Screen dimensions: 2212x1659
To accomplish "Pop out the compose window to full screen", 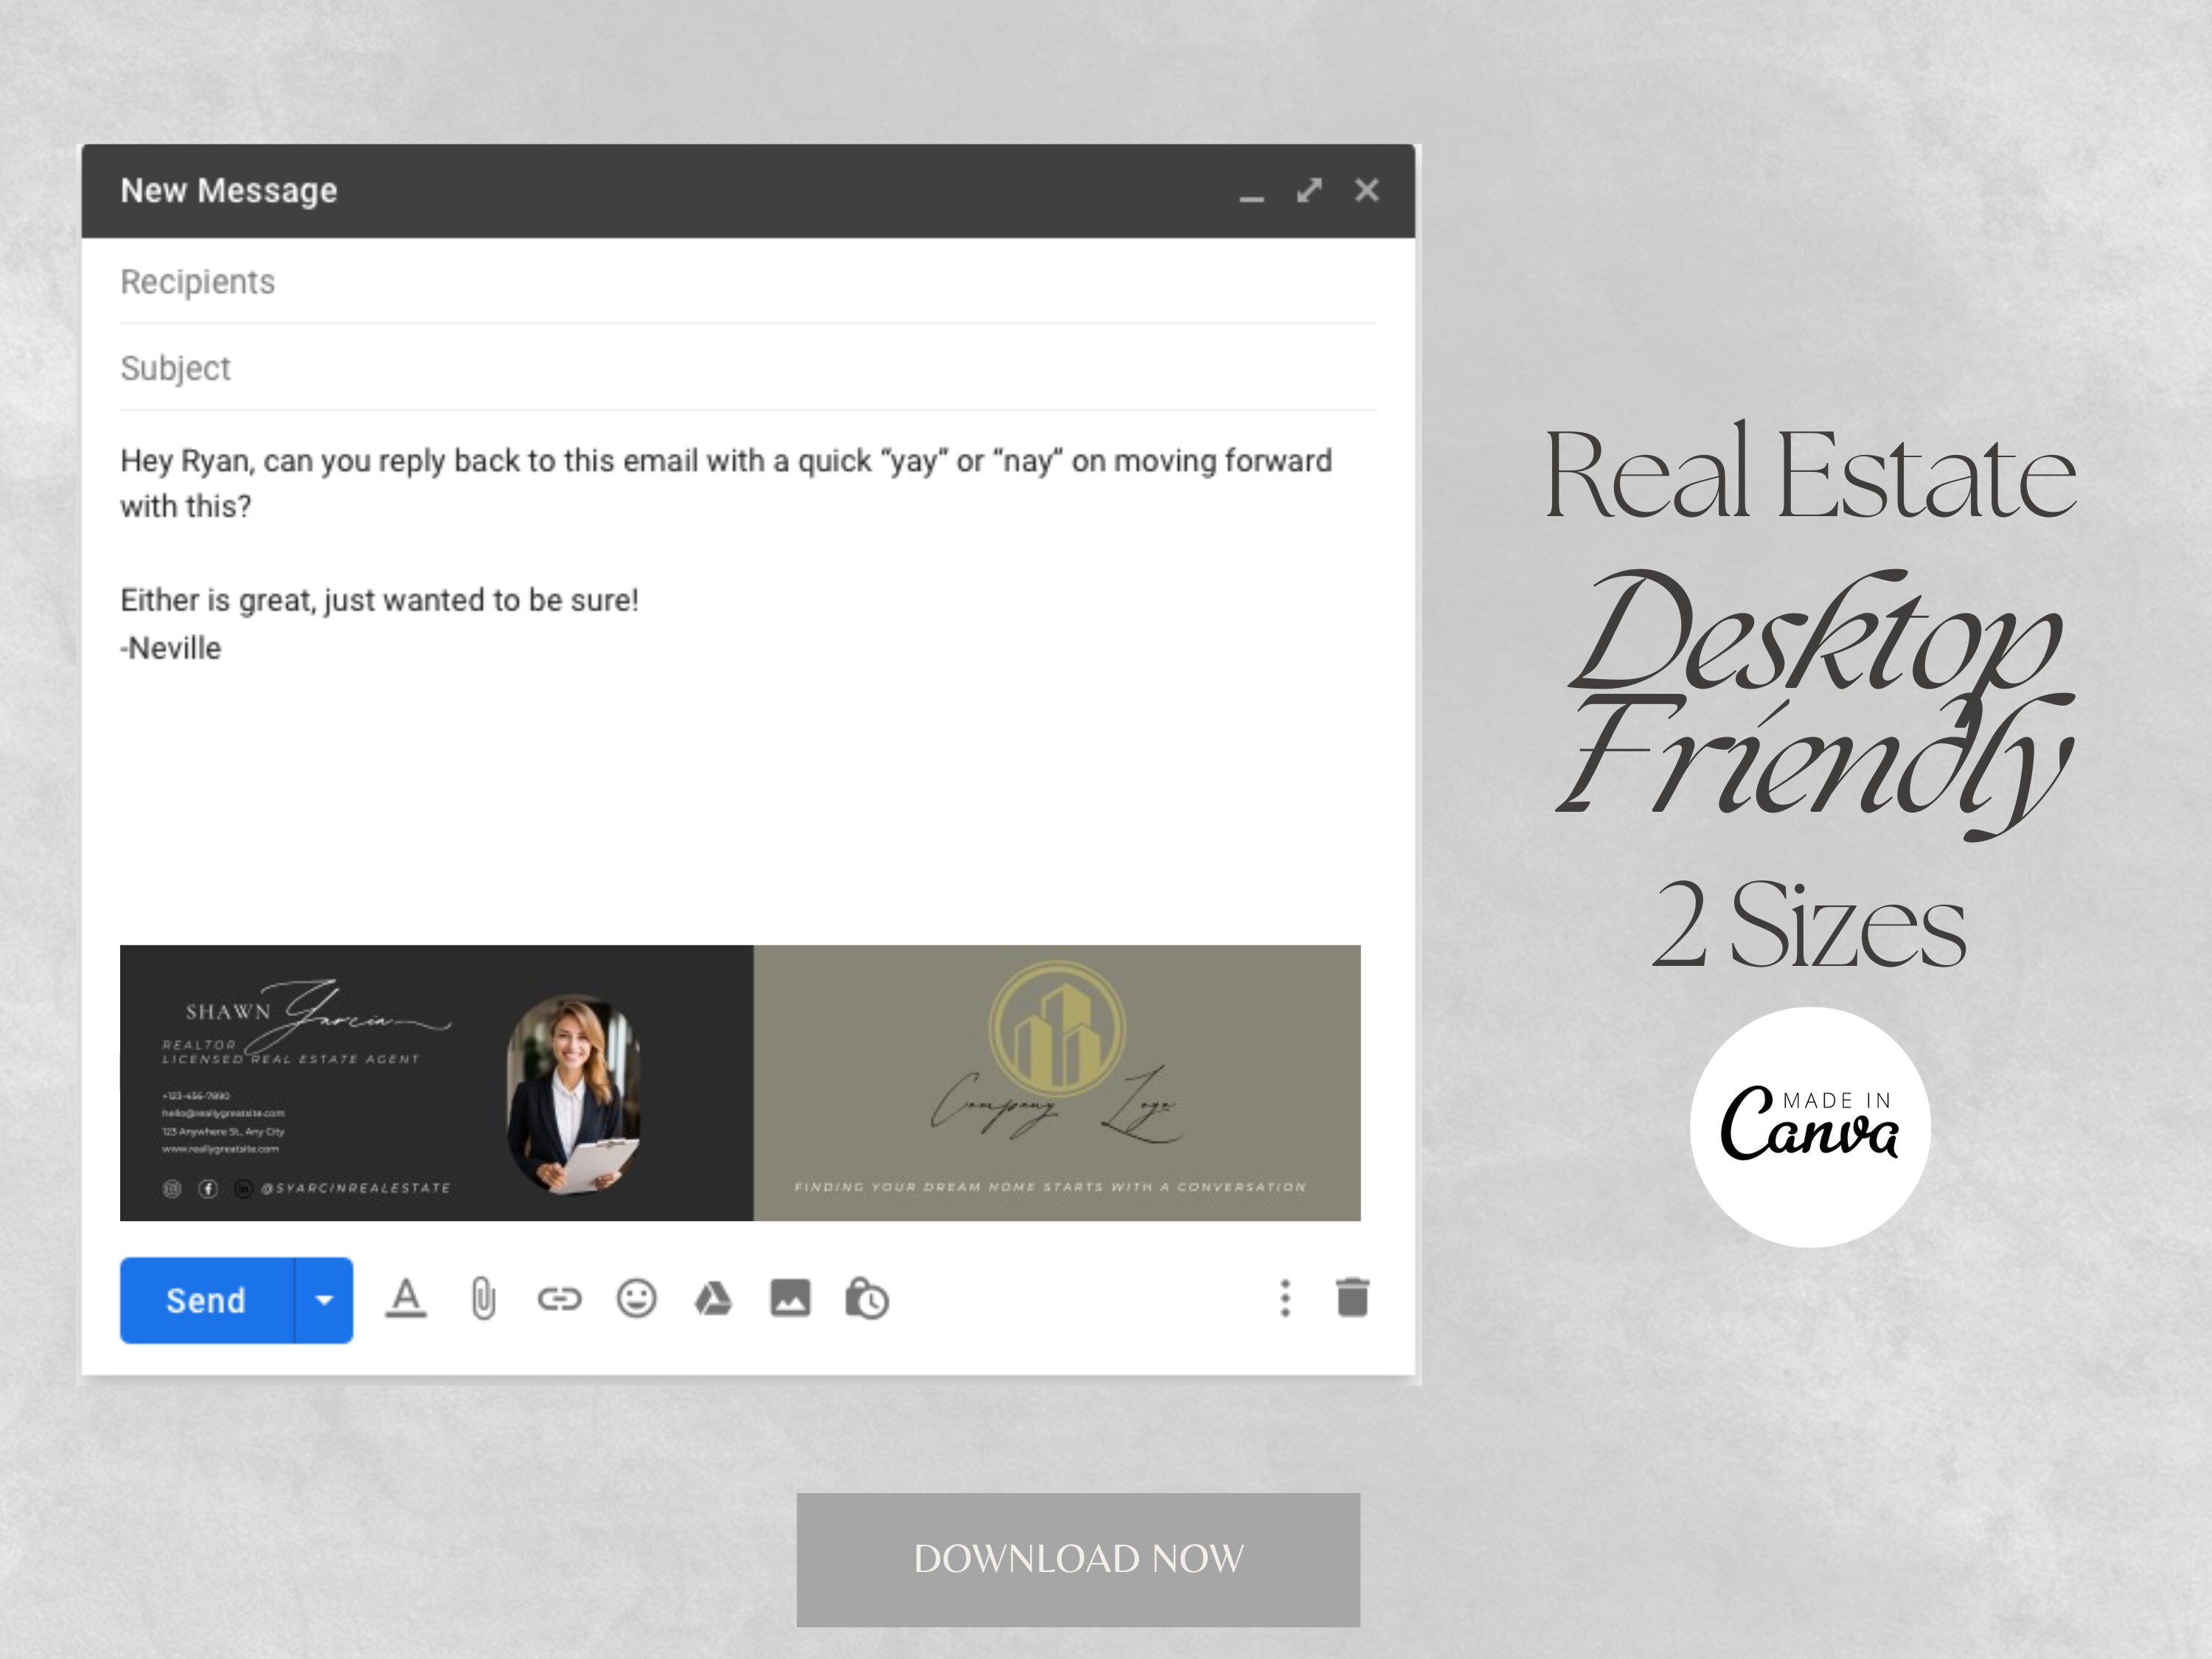I will pos(1308,190).
